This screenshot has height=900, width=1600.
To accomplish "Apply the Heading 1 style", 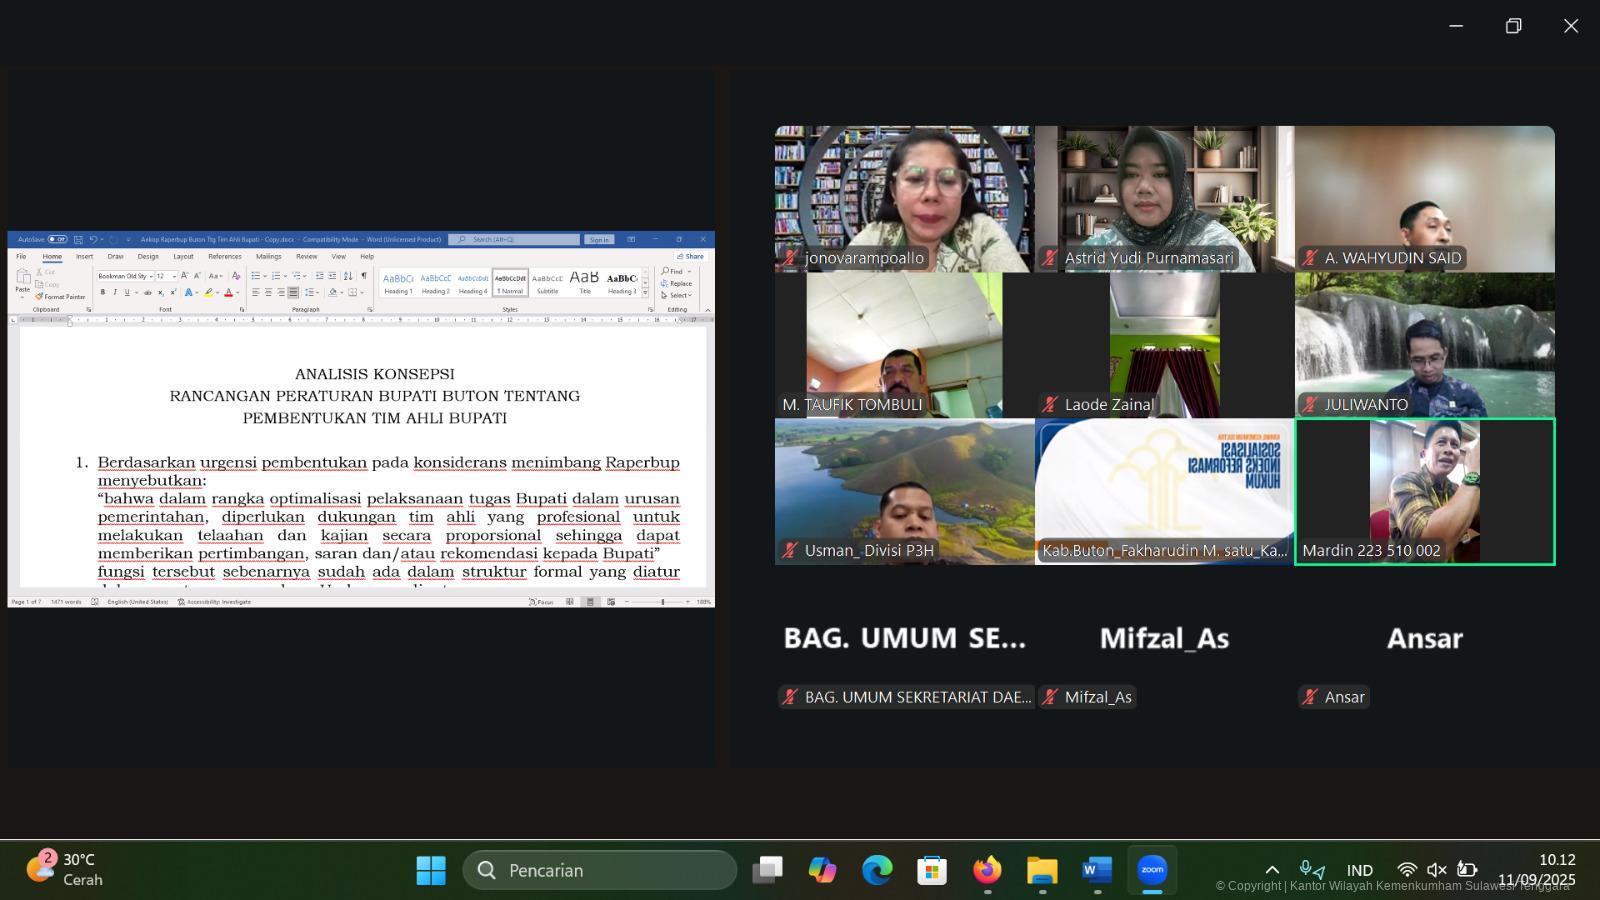I will click(x=398, y=283).
